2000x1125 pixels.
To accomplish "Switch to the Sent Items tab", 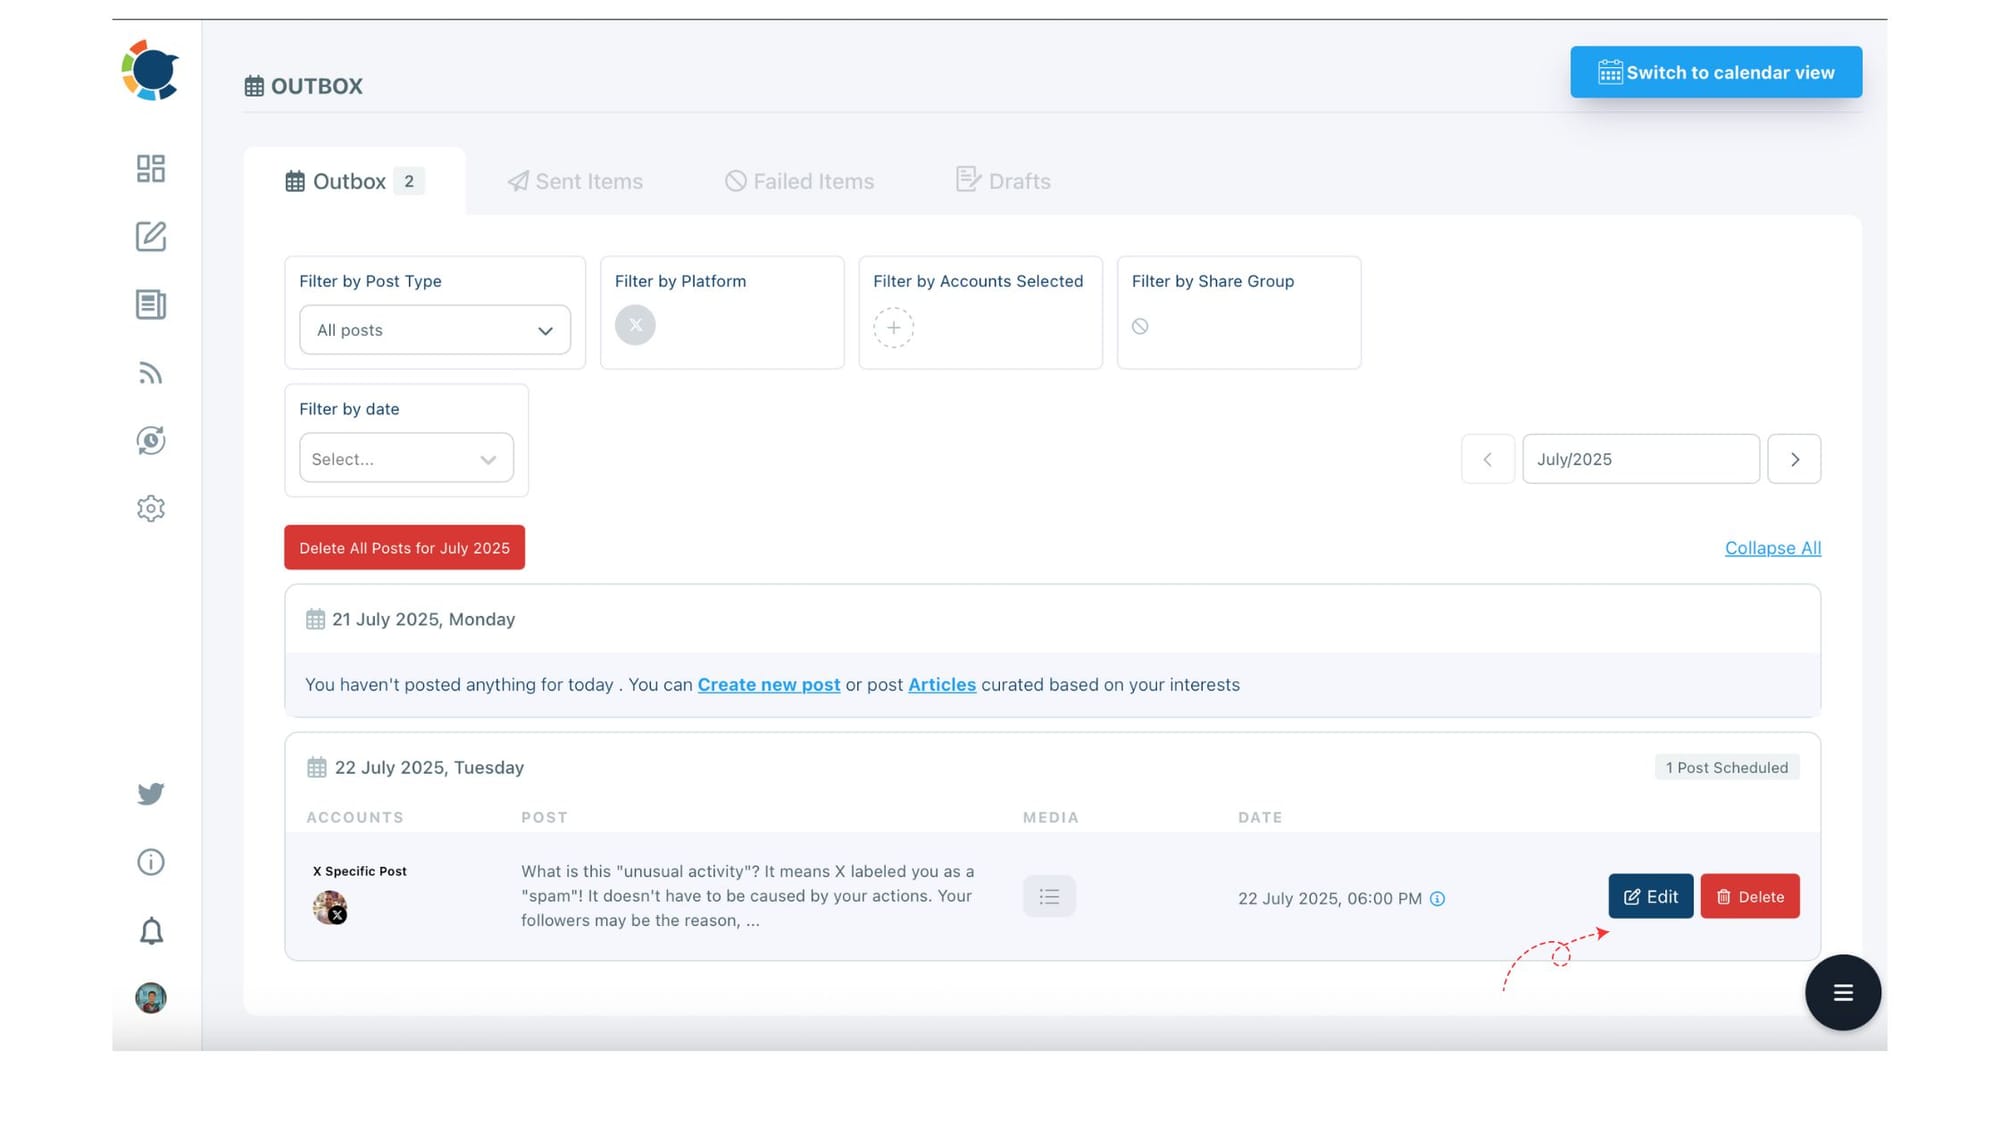I will (575, 181).
